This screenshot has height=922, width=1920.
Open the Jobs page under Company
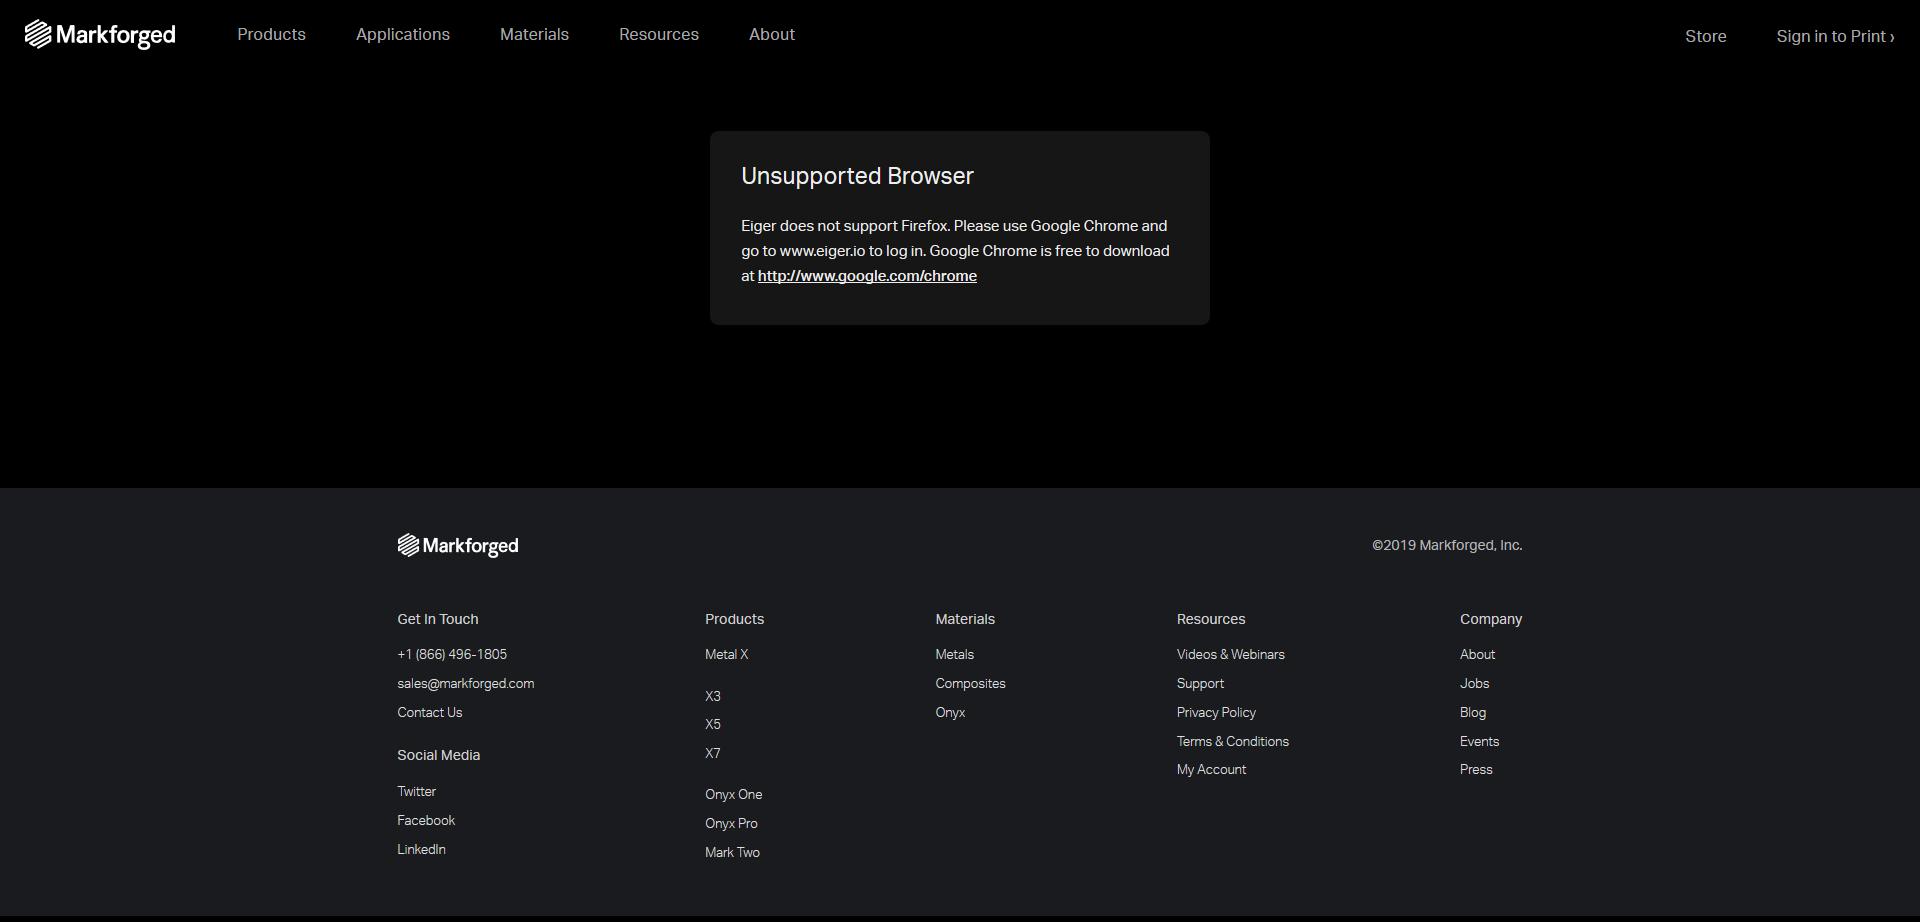[1473, 683]
